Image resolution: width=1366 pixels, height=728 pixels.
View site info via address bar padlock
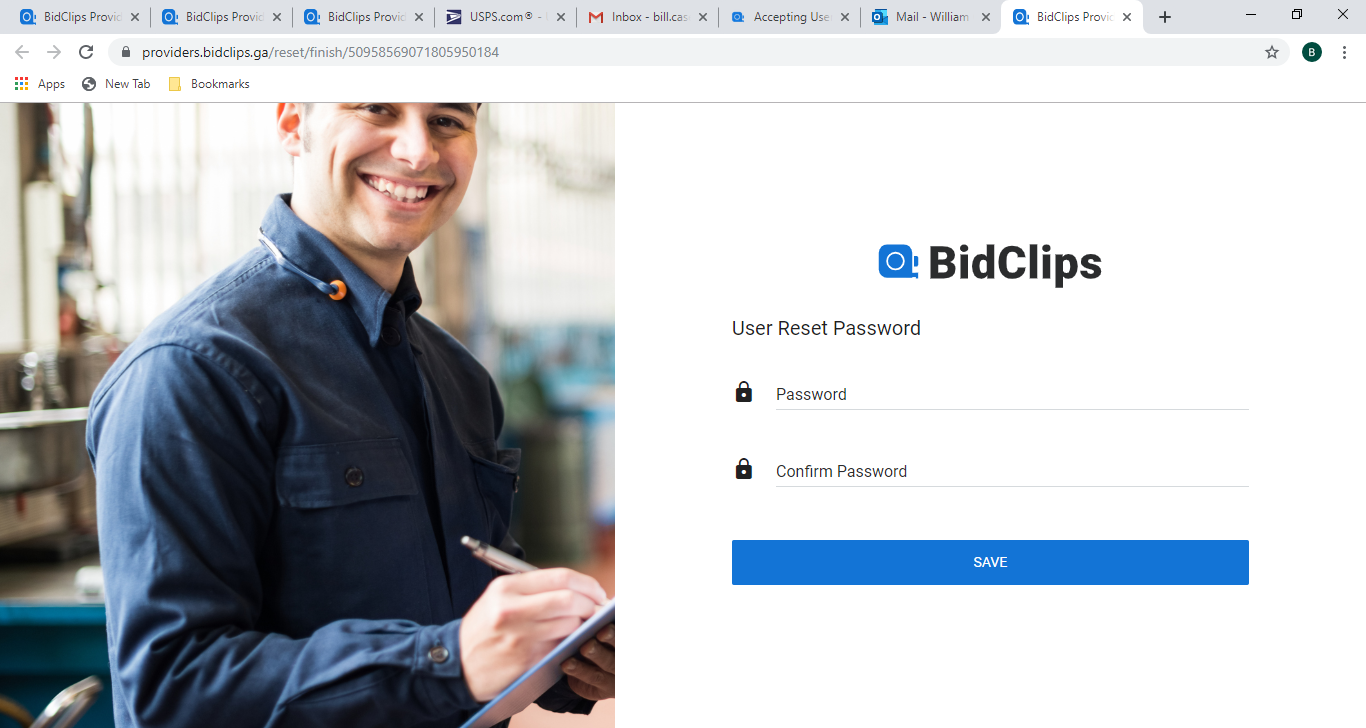(126, 52)
